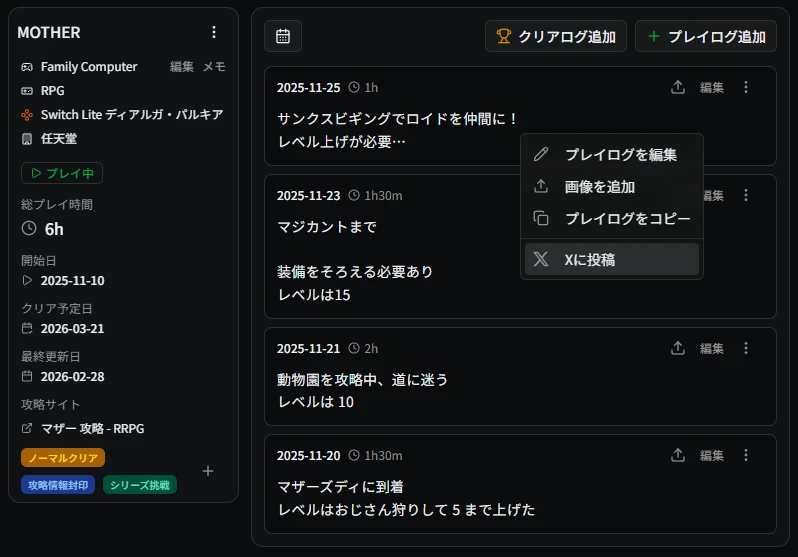The height and width of the screenshot is (557, 798).
Task: Click the last updated date 2026-02-28
Action: (x=72, y=376)
